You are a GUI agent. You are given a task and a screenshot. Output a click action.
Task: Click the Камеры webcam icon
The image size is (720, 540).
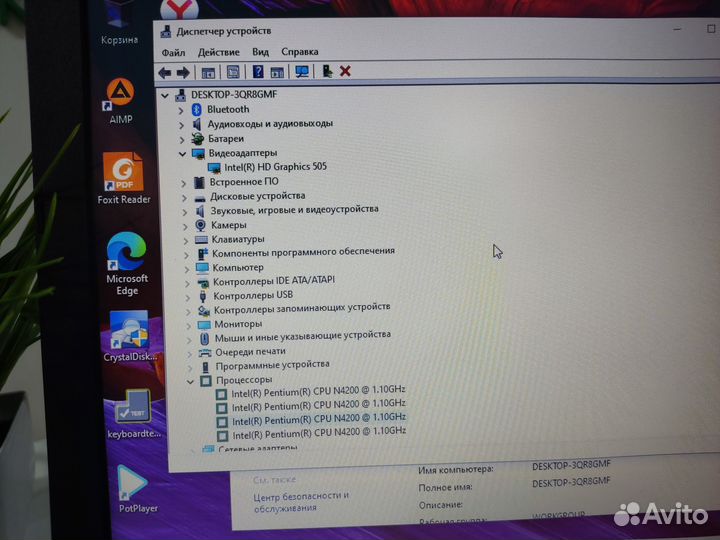(200, 225)
